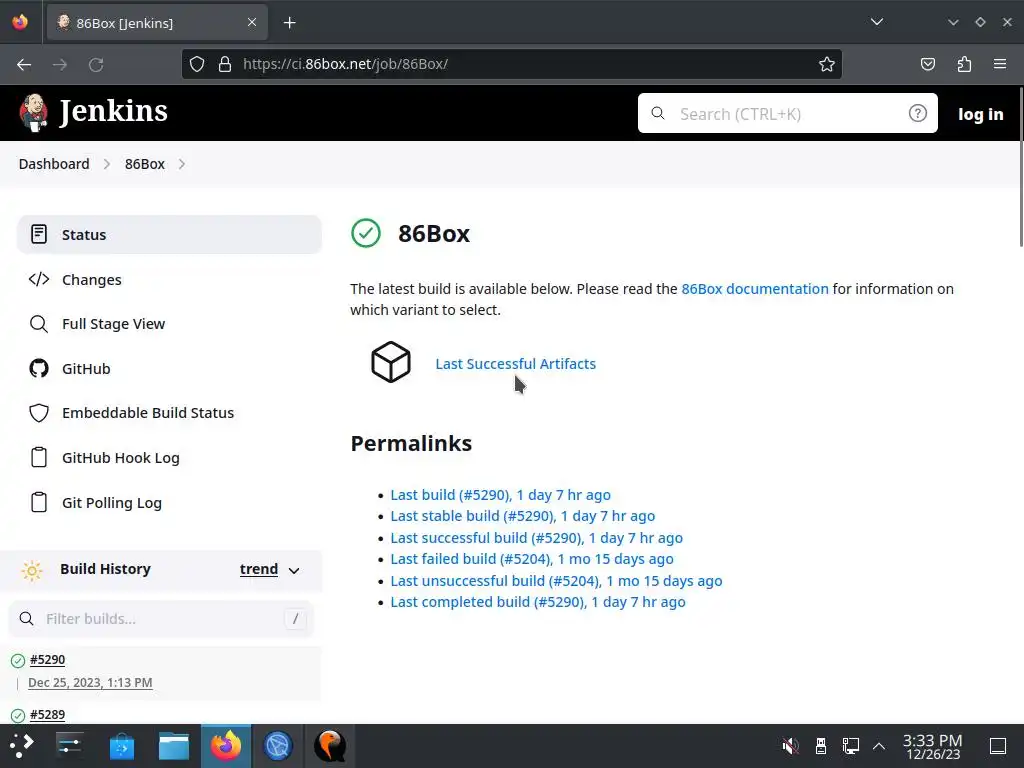
Task: Open the Changes code icon
Action: click(x=39, y=280)
